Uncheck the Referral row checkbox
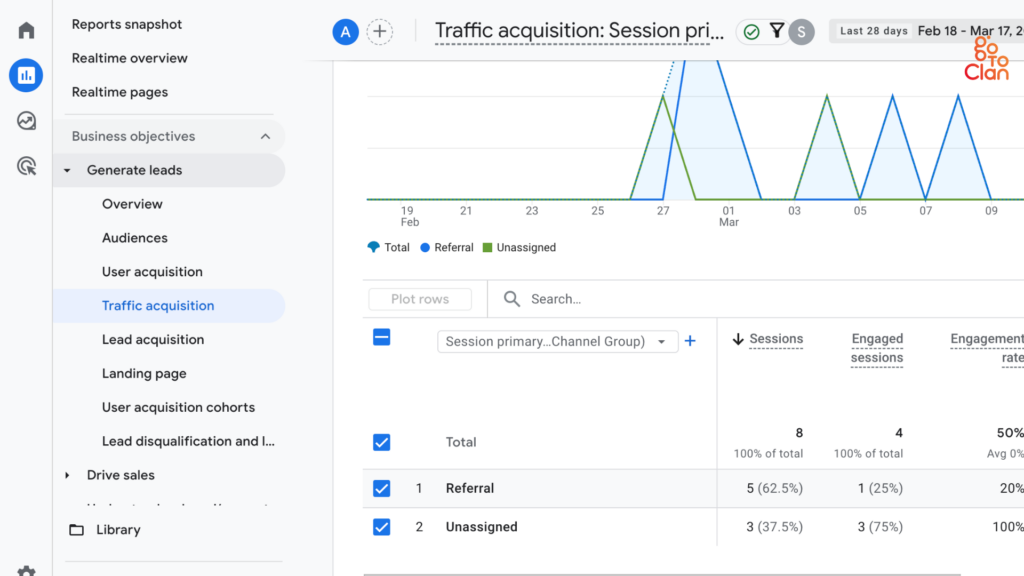1024x576 pixels. (381, 488)
